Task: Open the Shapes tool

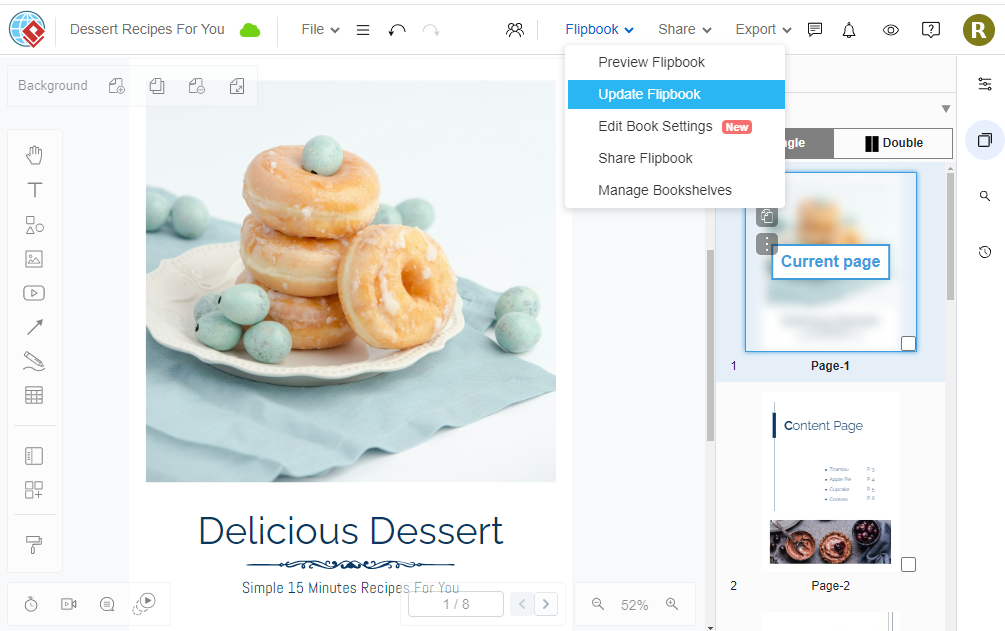Action: pos(34,225)
